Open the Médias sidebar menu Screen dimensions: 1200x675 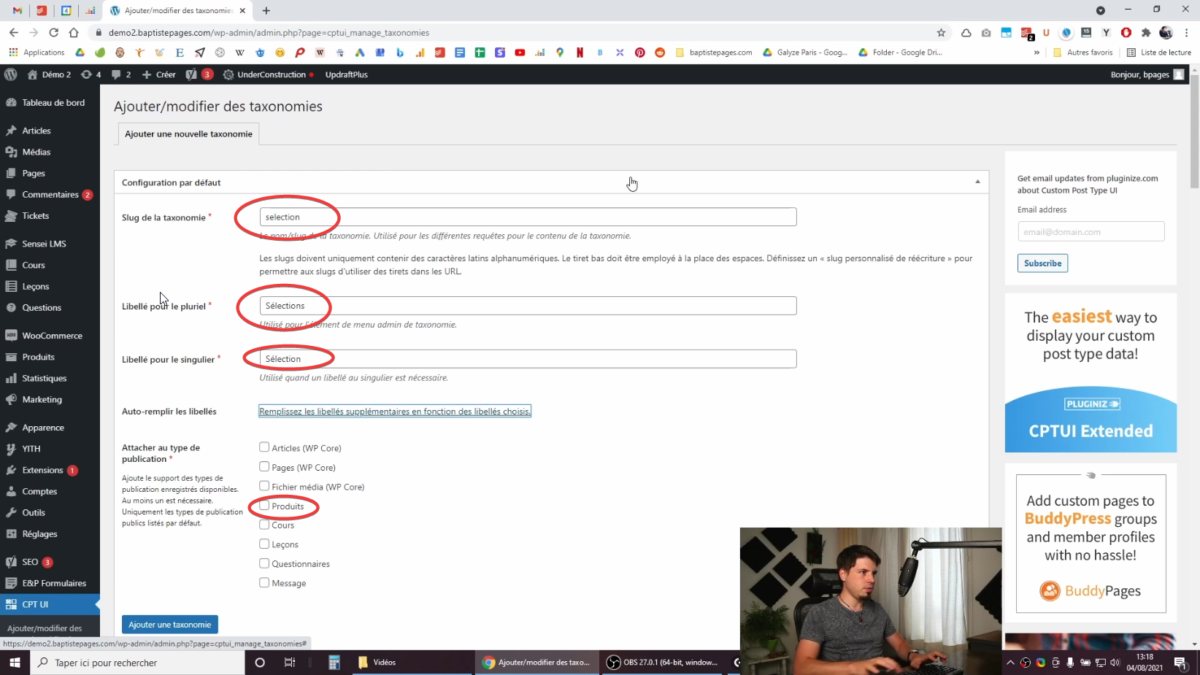36,152
